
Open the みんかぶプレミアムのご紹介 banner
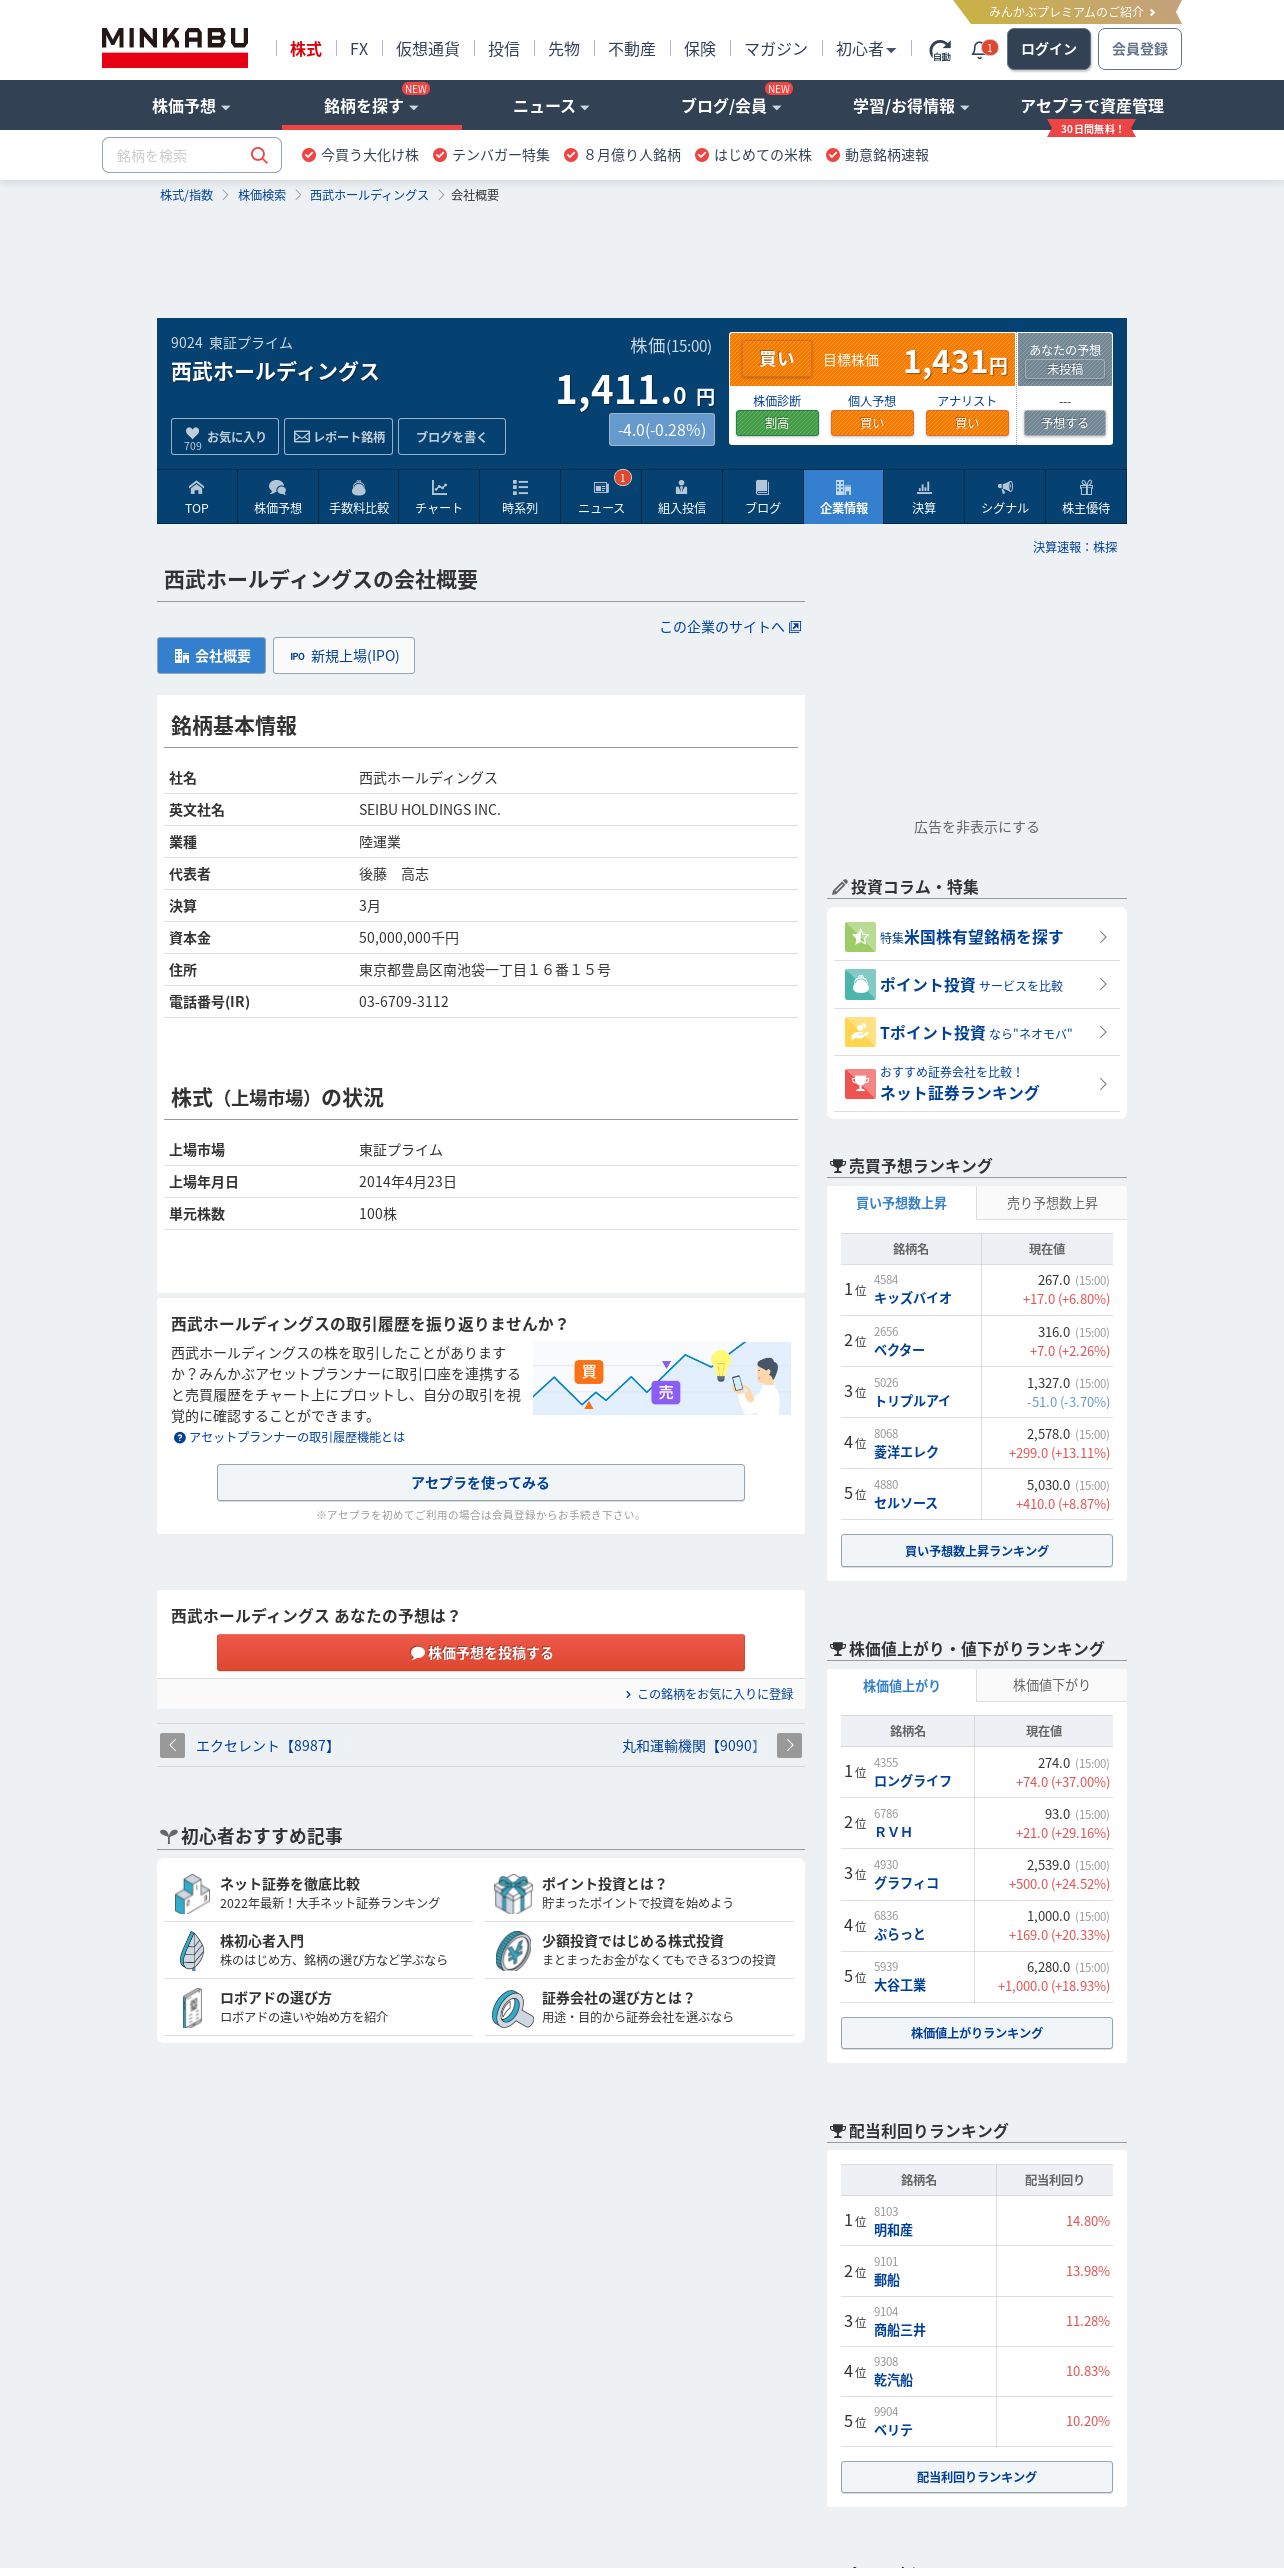click(1068, 12)
